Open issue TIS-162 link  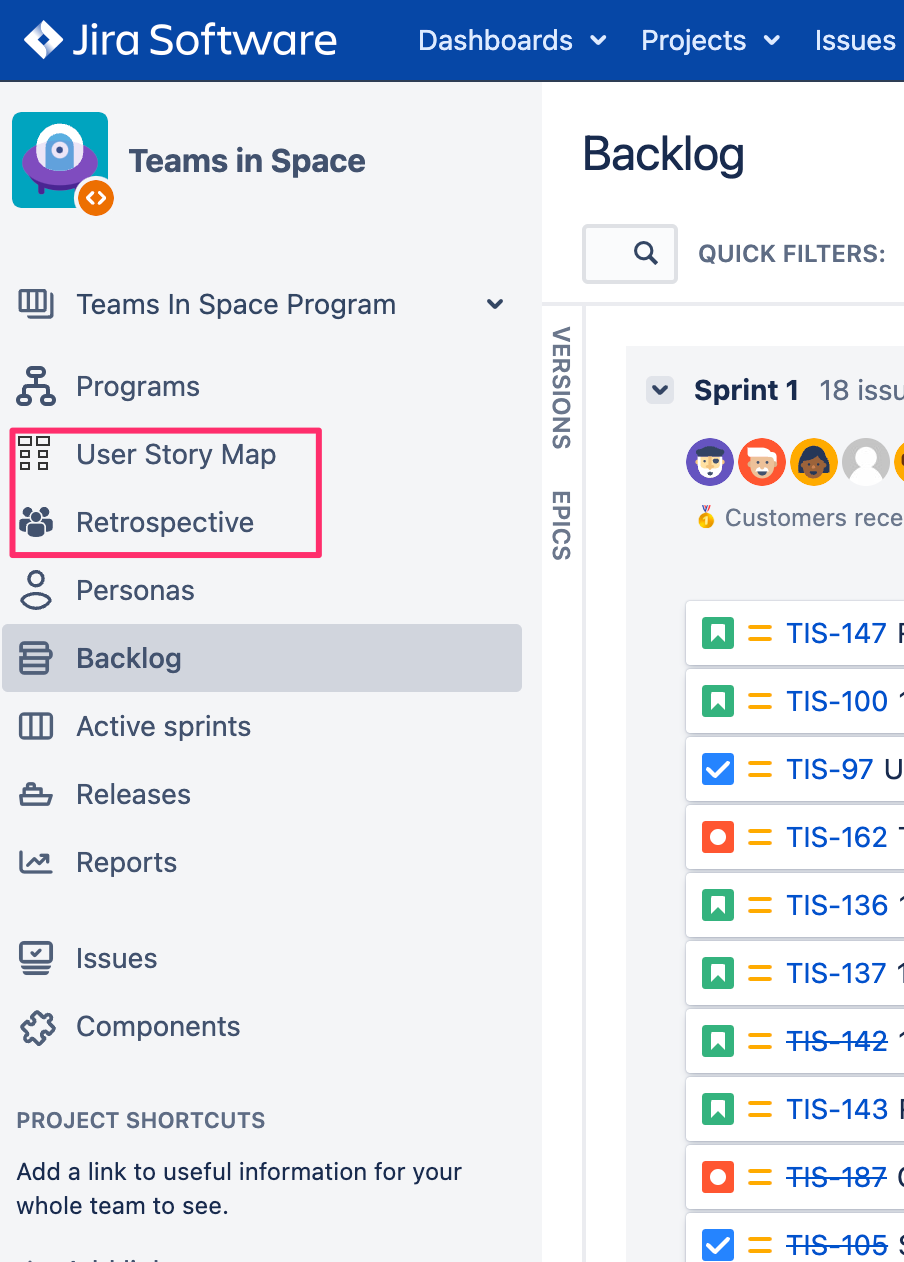(836, 837)
